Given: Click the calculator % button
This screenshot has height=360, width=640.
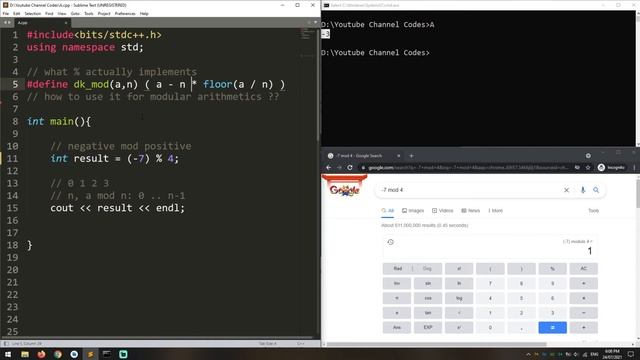Looking at the screenshot, I should (x=553, y=269).
